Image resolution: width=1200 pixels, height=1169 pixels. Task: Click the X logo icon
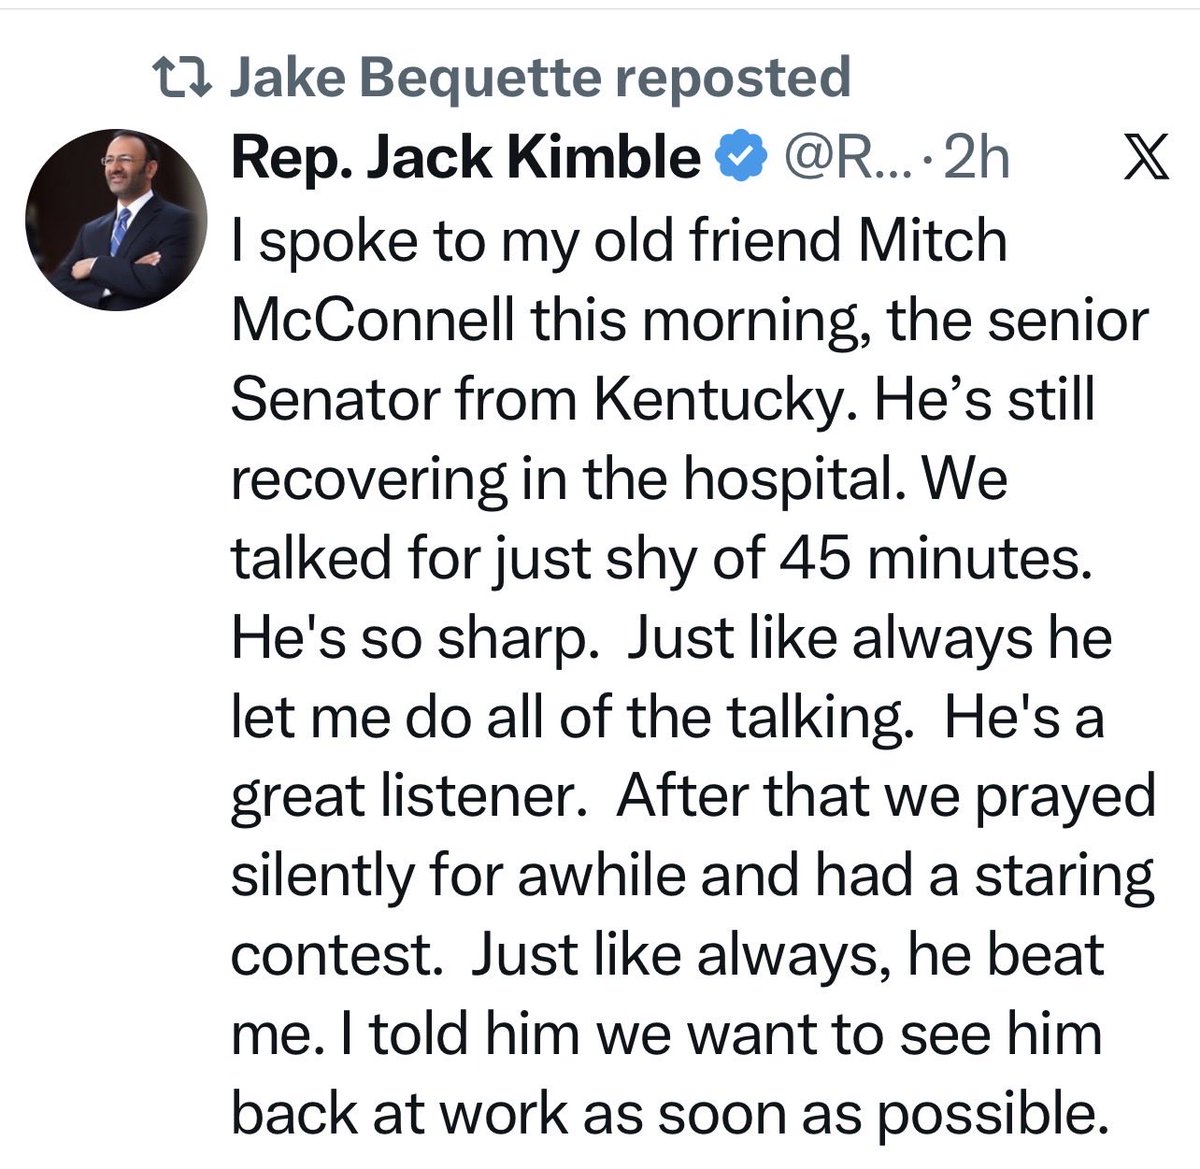[x=1147, y=159]
